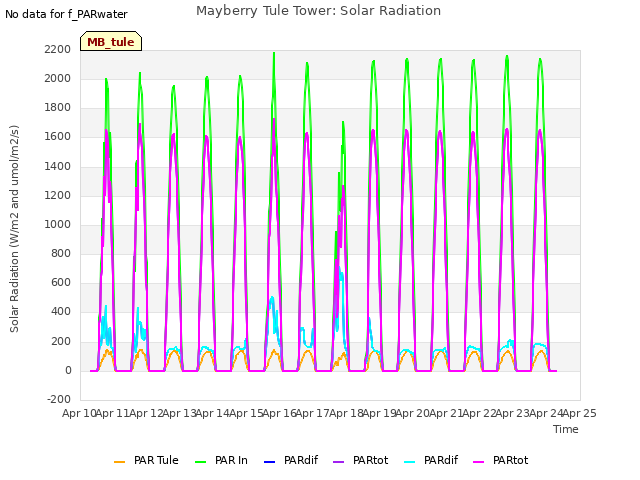
Task: Click the 'Time' x-axis label
Action: (x=566, y=429)
